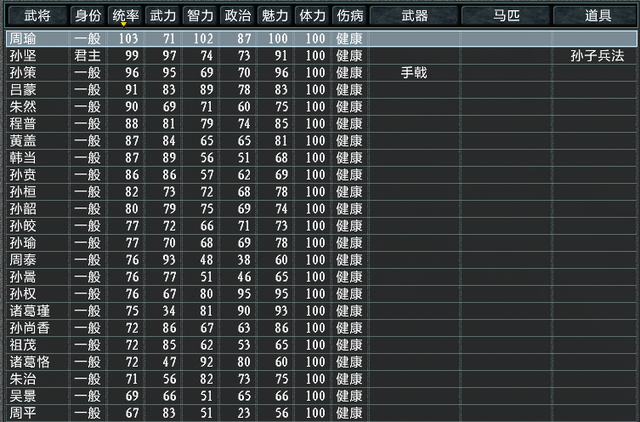Sort by 武将 column header
The height and width of the screenshot is (422, 640).
click(x=37, y=16)
